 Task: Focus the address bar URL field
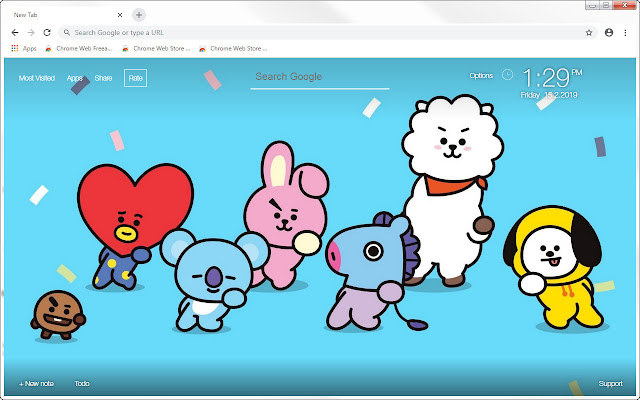[x=327, y=33]
